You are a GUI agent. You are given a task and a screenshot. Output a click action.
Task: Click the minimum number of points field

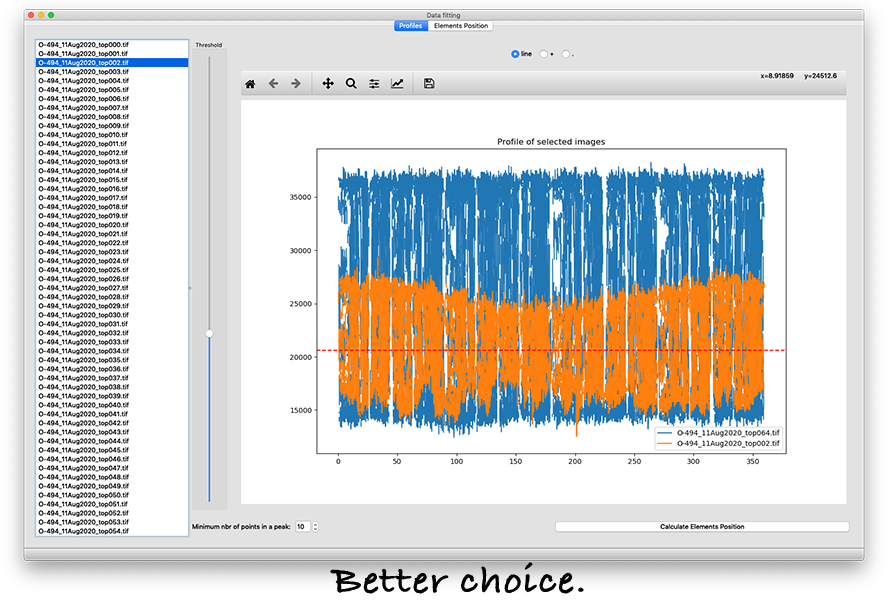(x=302, y=527)
